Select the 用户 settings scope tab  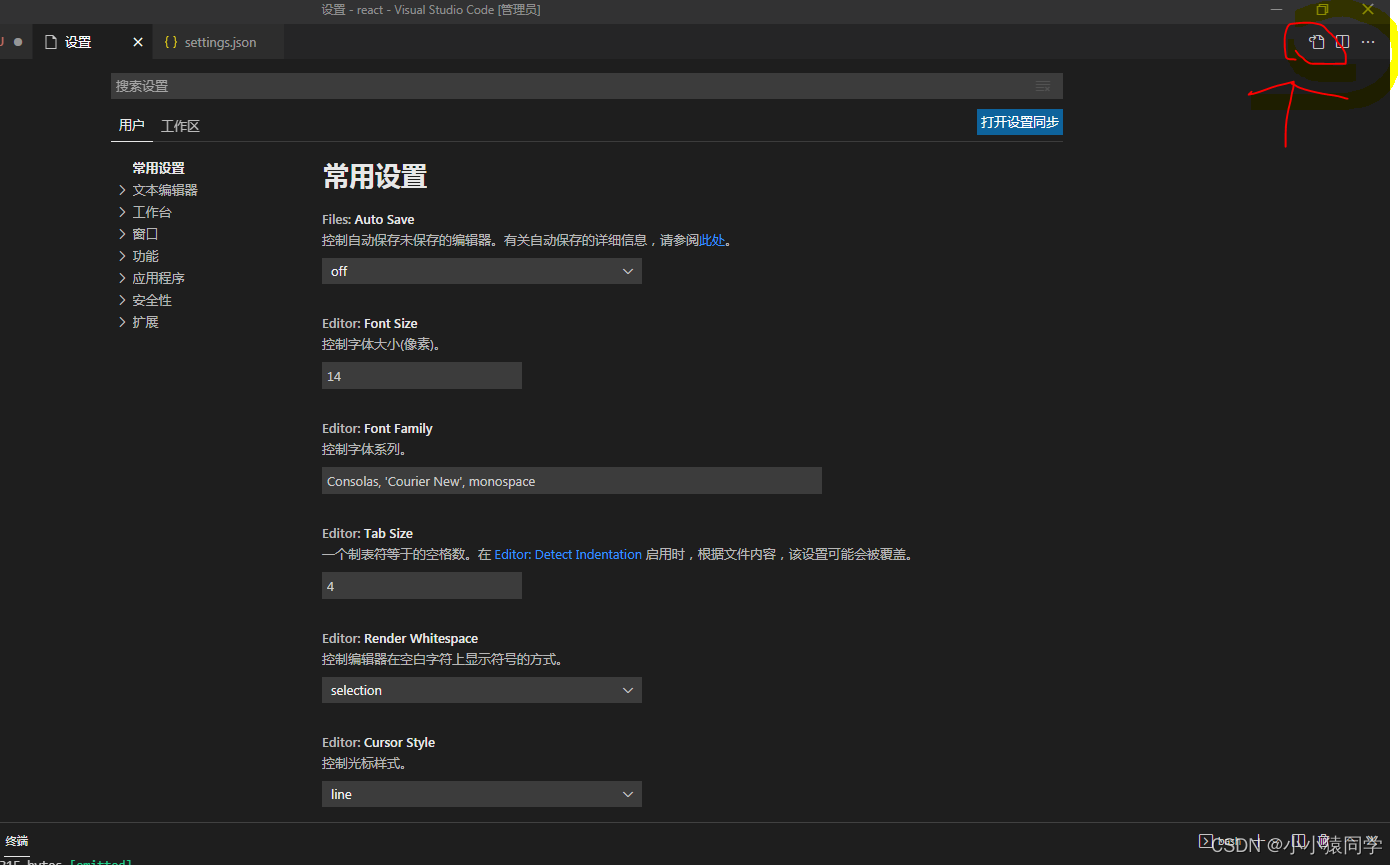pyautogui.click(x=131, y=125)
